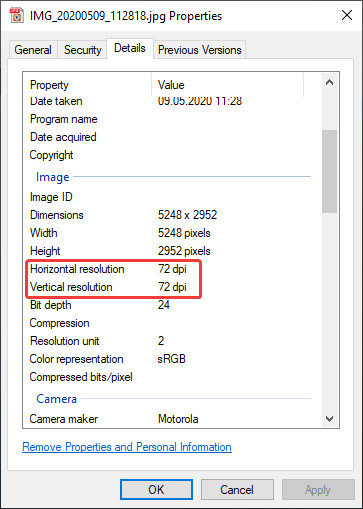Close the Properties dialog window
This screenshot has height=509, width=363.
coord(347,15)
